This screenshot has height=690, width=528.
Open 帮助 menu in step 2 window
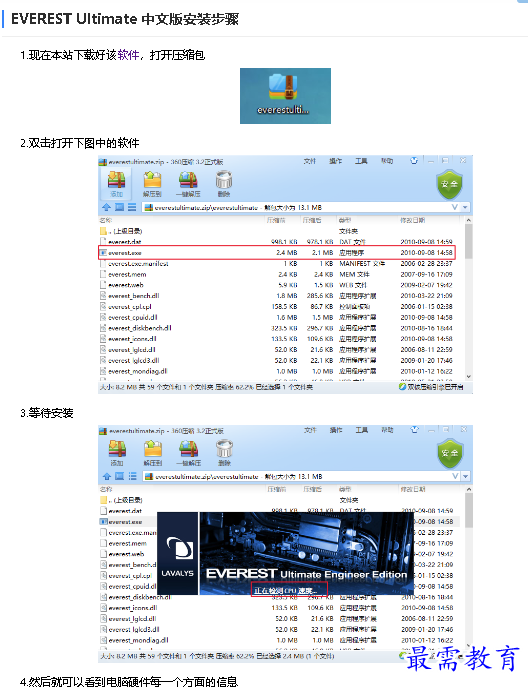[387, 161]
